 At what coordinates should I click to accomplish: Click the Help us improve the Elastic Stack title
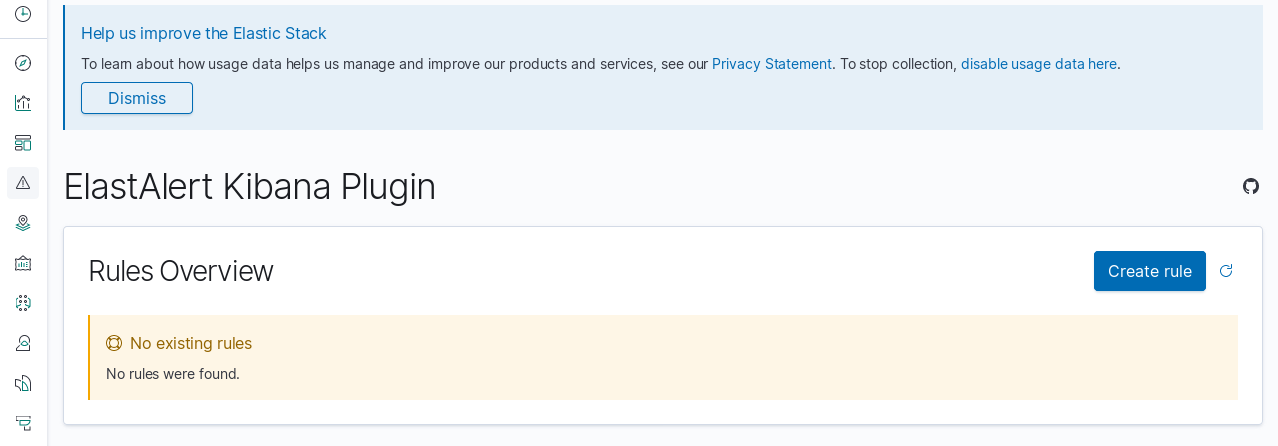[204, 33]
